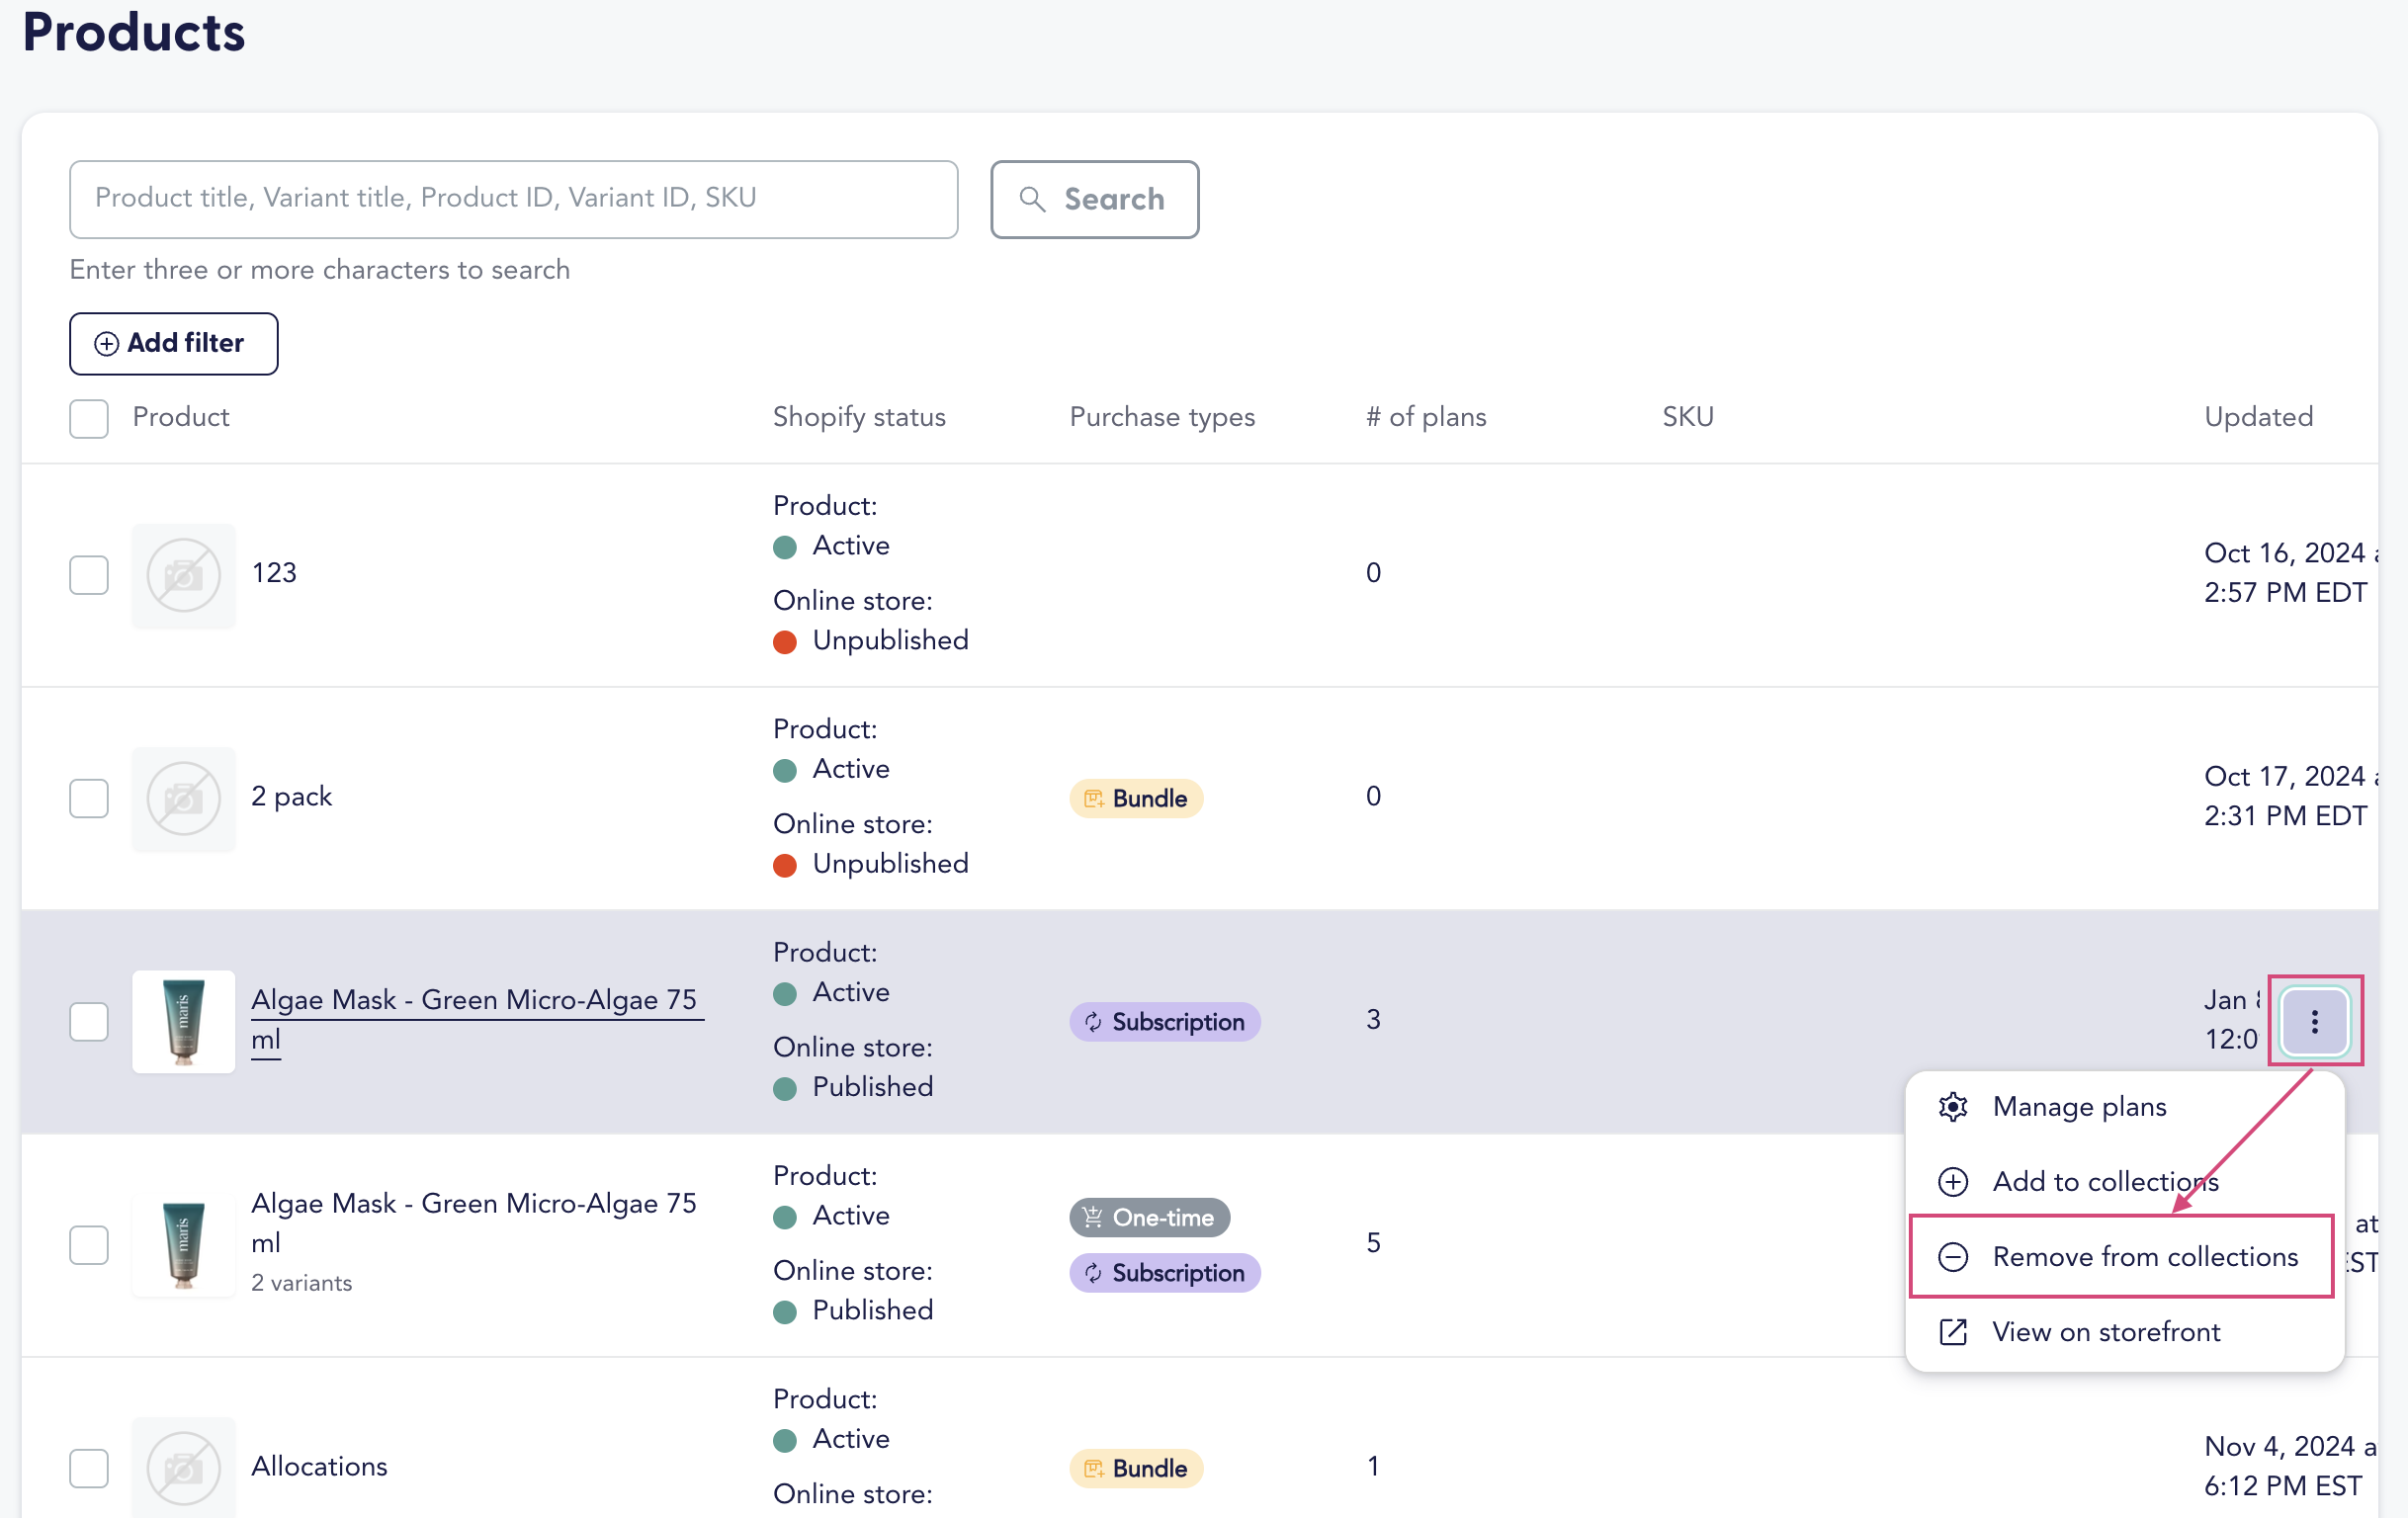Click the Allocations product name

coord(319,1467)
